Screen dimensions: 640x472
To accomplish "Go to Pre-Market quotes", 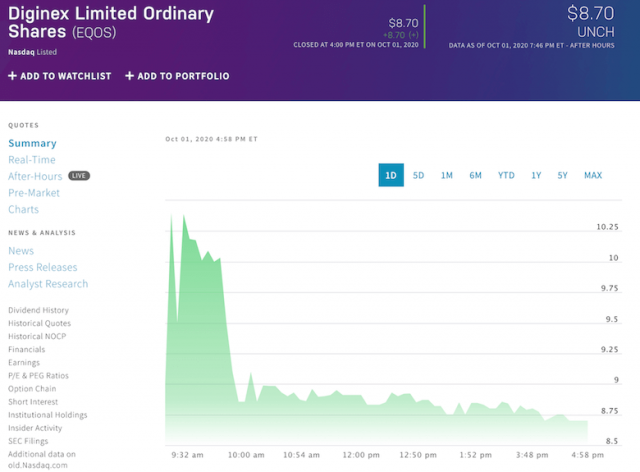I will tap(34, 193).
